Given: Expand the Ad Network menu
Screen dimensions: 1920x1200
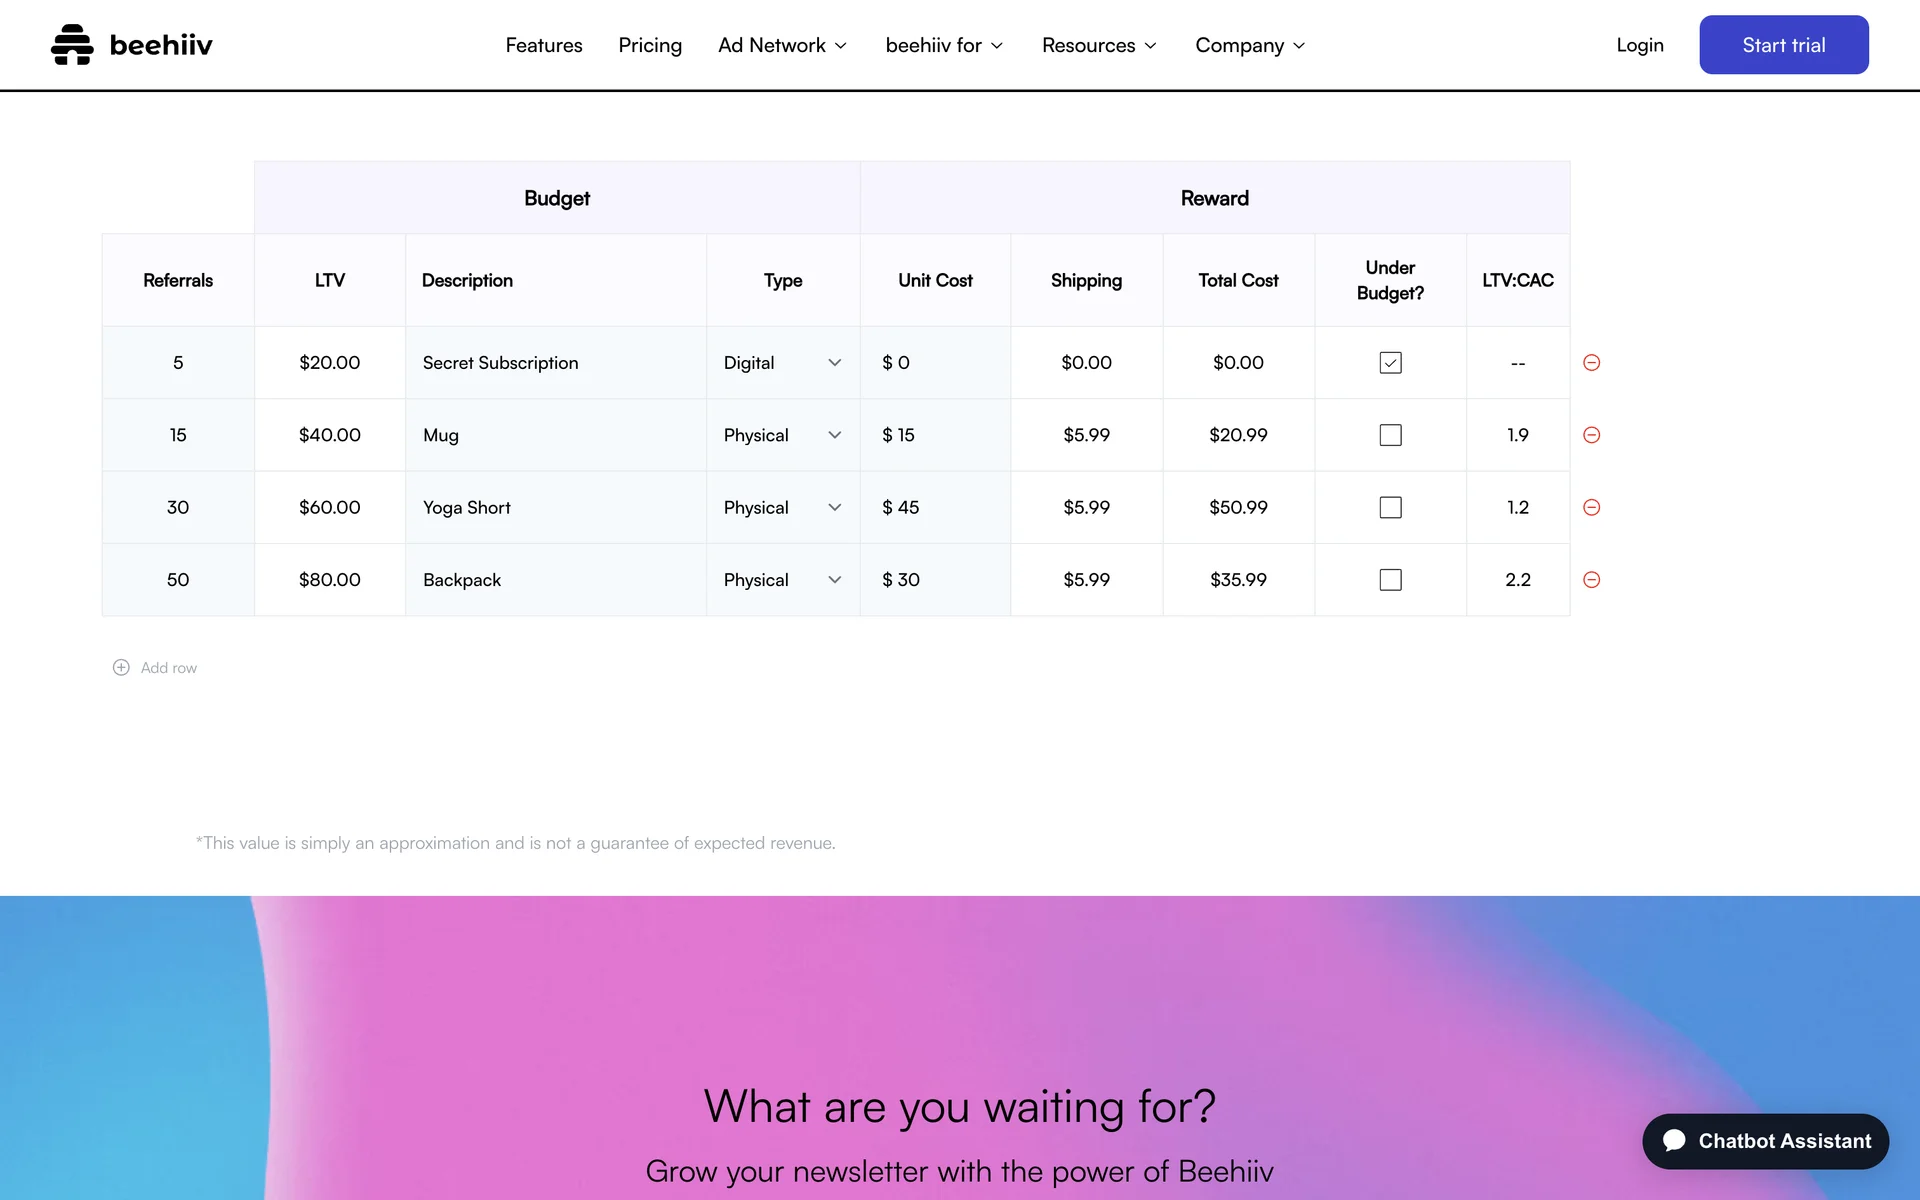Looking at the screenshot, I should click(782, 45).
